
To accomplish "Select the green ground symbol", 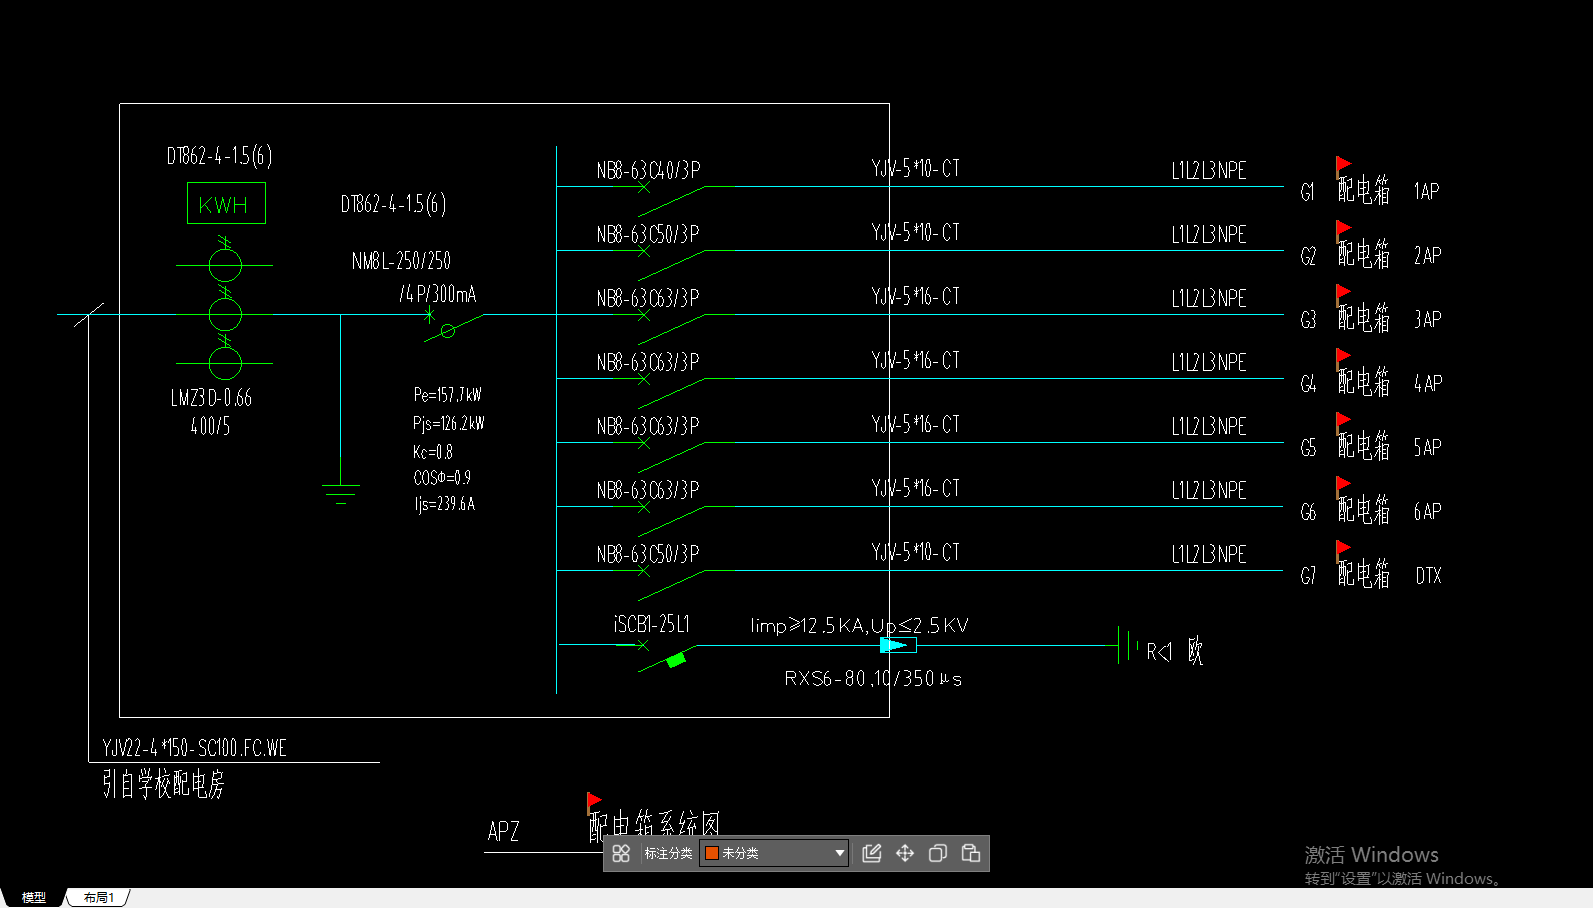I will (x=341, y=493).
